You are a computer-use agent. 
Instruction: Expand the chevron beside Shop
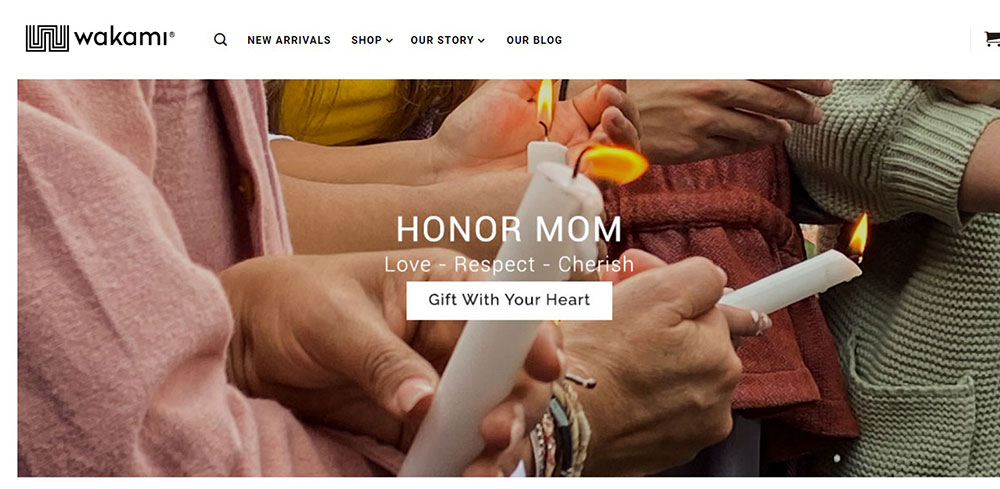(389, 41)
